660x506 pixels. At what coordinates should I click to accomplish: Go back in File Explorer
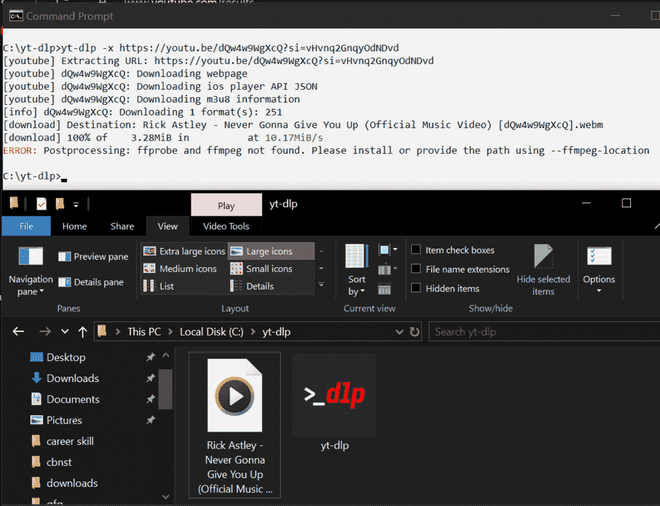[x=18, y=332]
